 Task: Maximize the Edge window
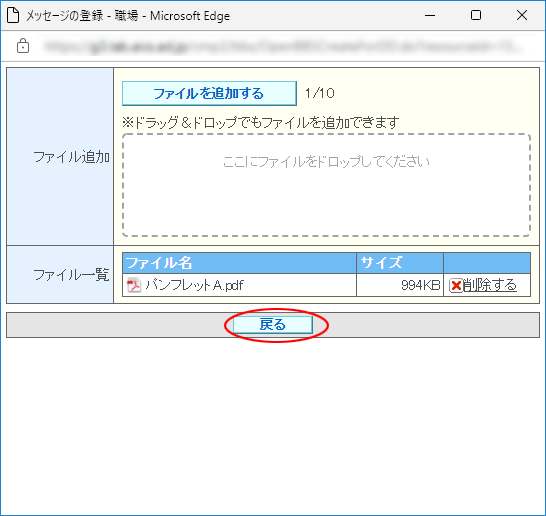pyautogui.click(x=476, y=15)
